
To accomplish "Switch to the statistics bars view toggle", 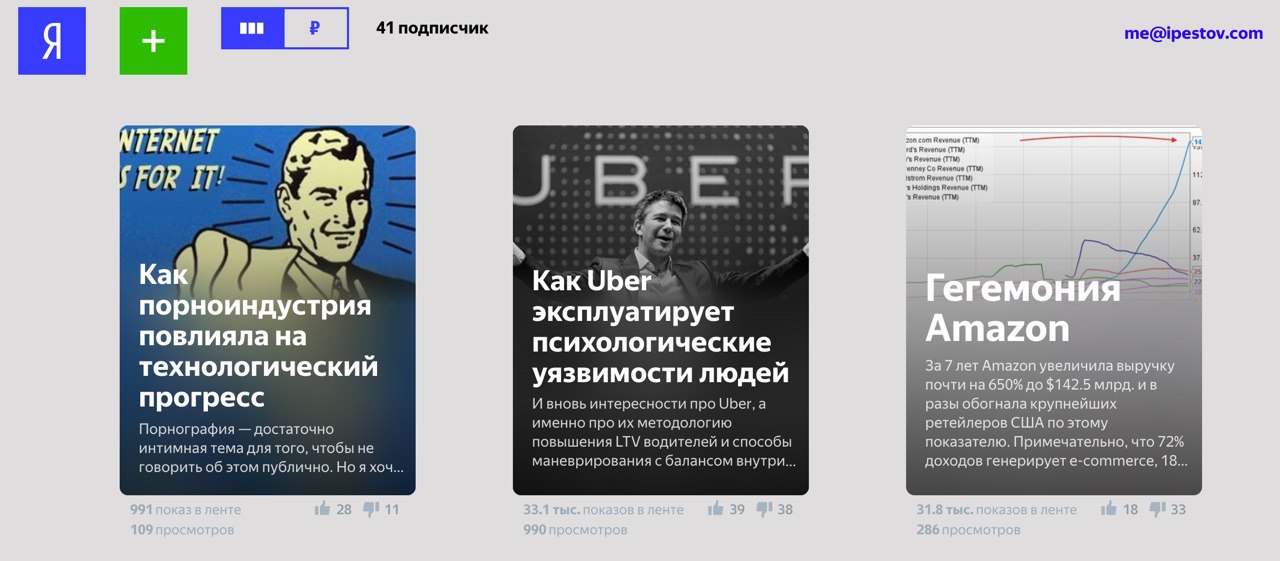I will tap(253, 28).
